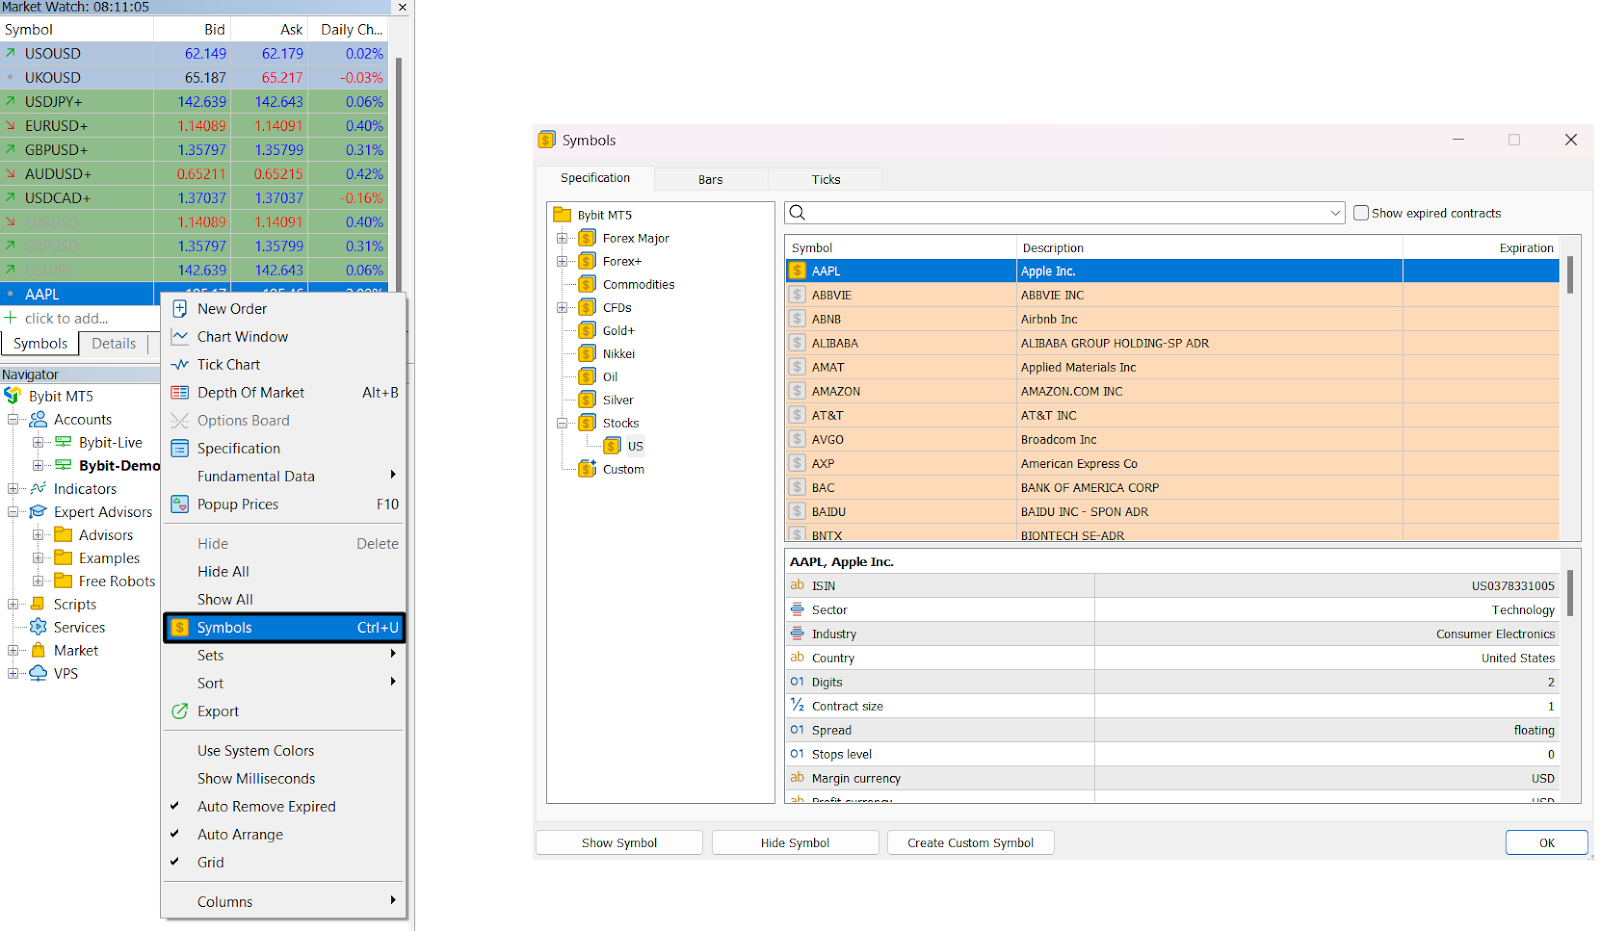Collapse the Accounts node in Navigator

click(x=13, y=420)
